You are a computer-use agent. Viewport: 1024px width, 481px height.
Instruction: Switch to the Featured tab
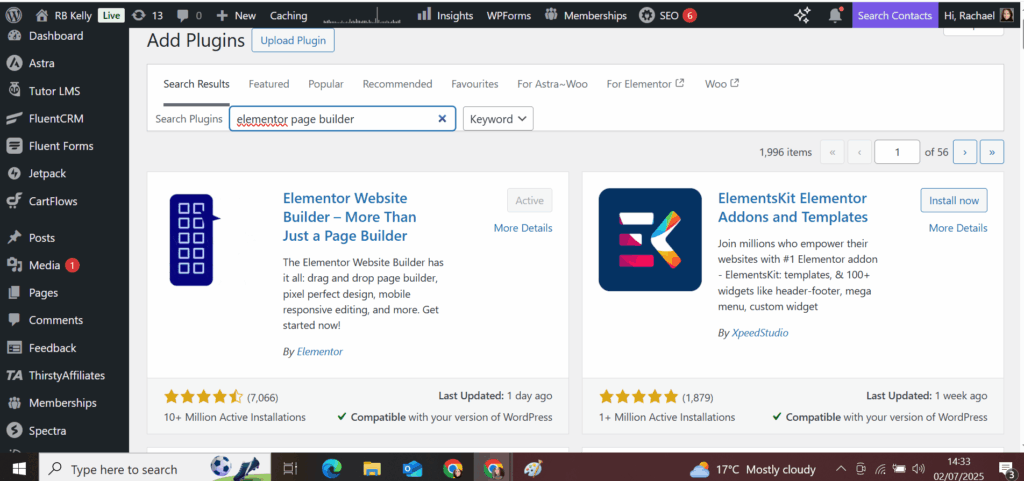point(268,84)
